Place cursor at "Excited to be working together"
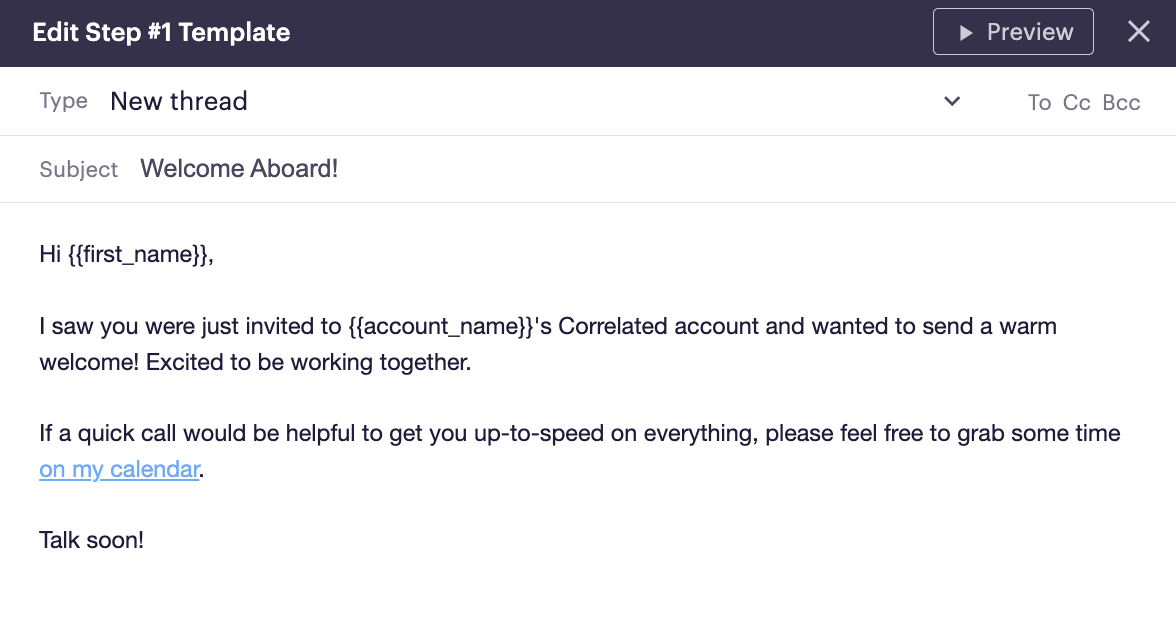Screen dimensions: 1176x628 307,362
